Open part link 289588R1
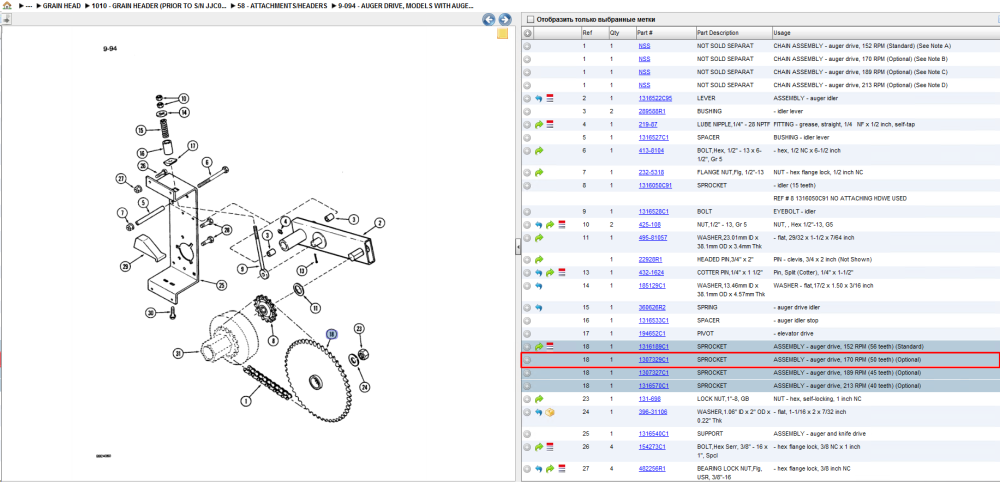 (652, 112)
